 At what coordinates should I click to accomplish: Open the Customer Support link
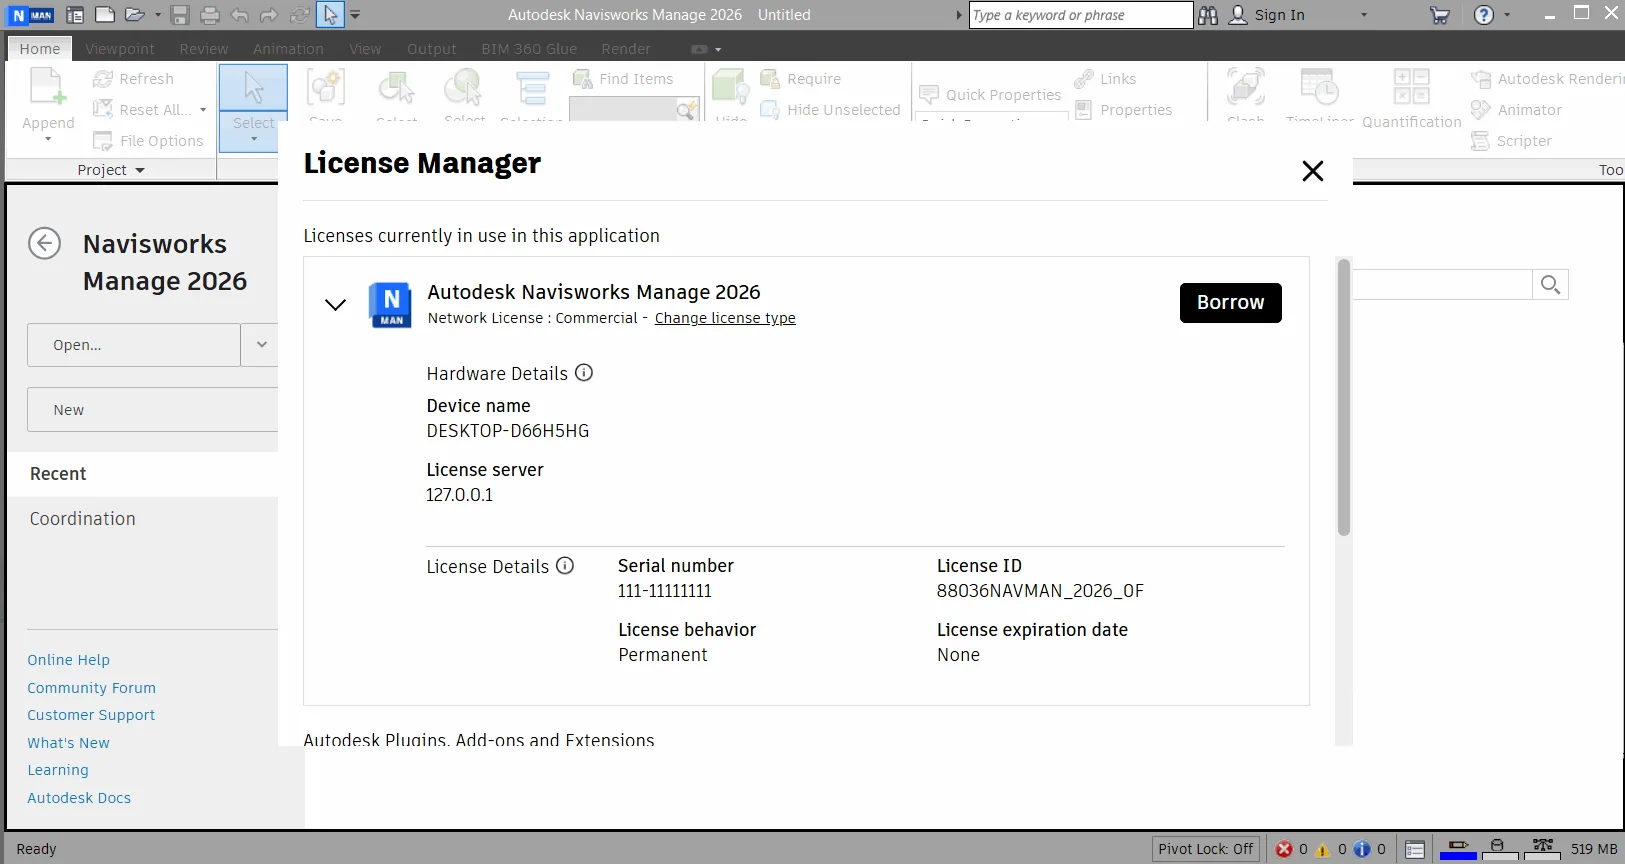[x=91, y=715]
